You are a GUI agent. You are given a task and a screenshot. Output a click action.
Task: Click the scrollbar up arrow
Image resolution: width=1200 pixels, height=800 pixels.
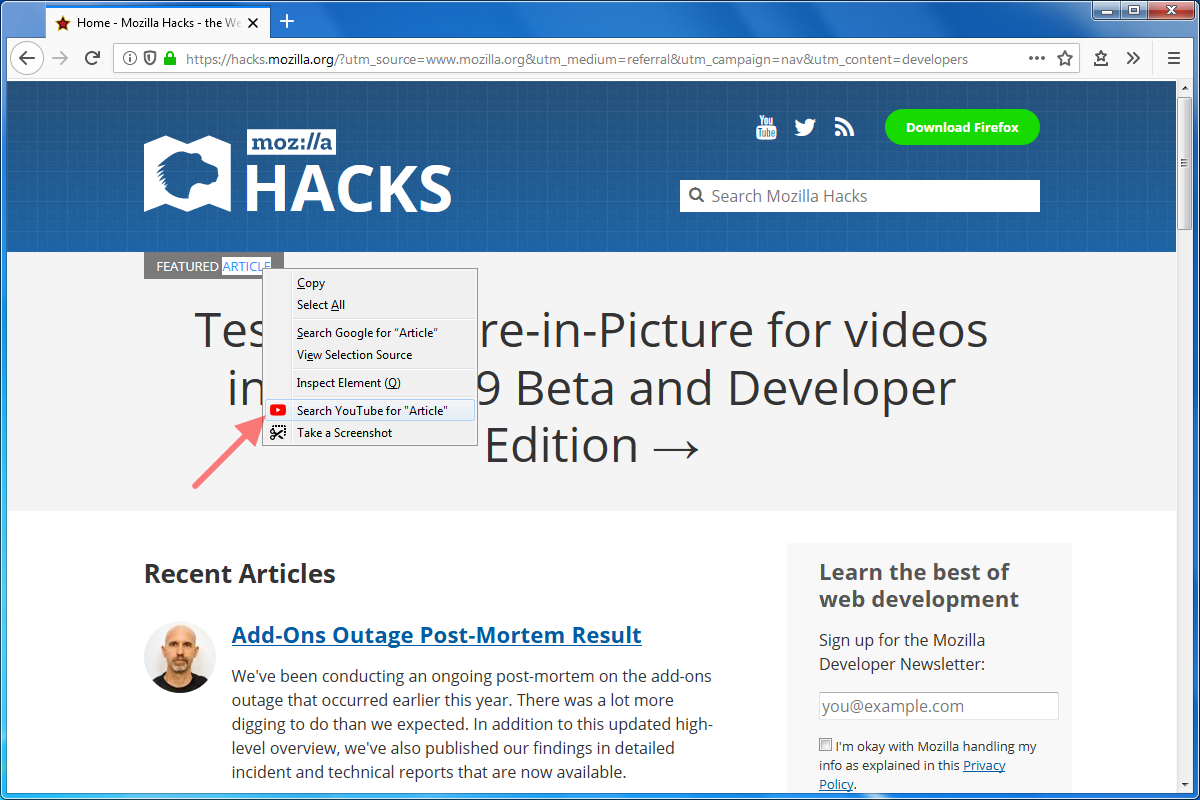point(1185,89)
